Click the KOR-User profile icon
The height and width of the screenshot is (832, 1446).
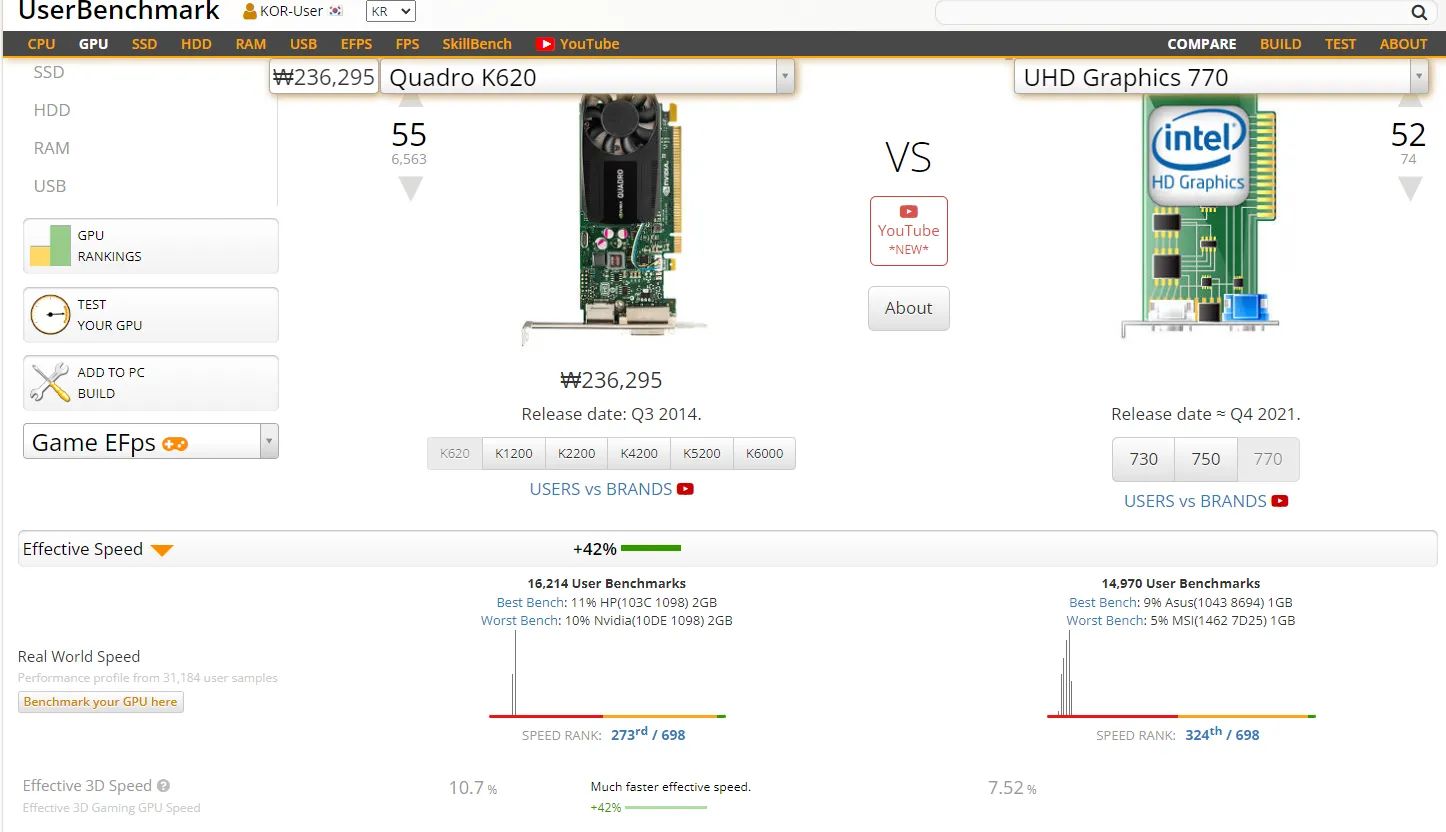click(x=250, y=12)
